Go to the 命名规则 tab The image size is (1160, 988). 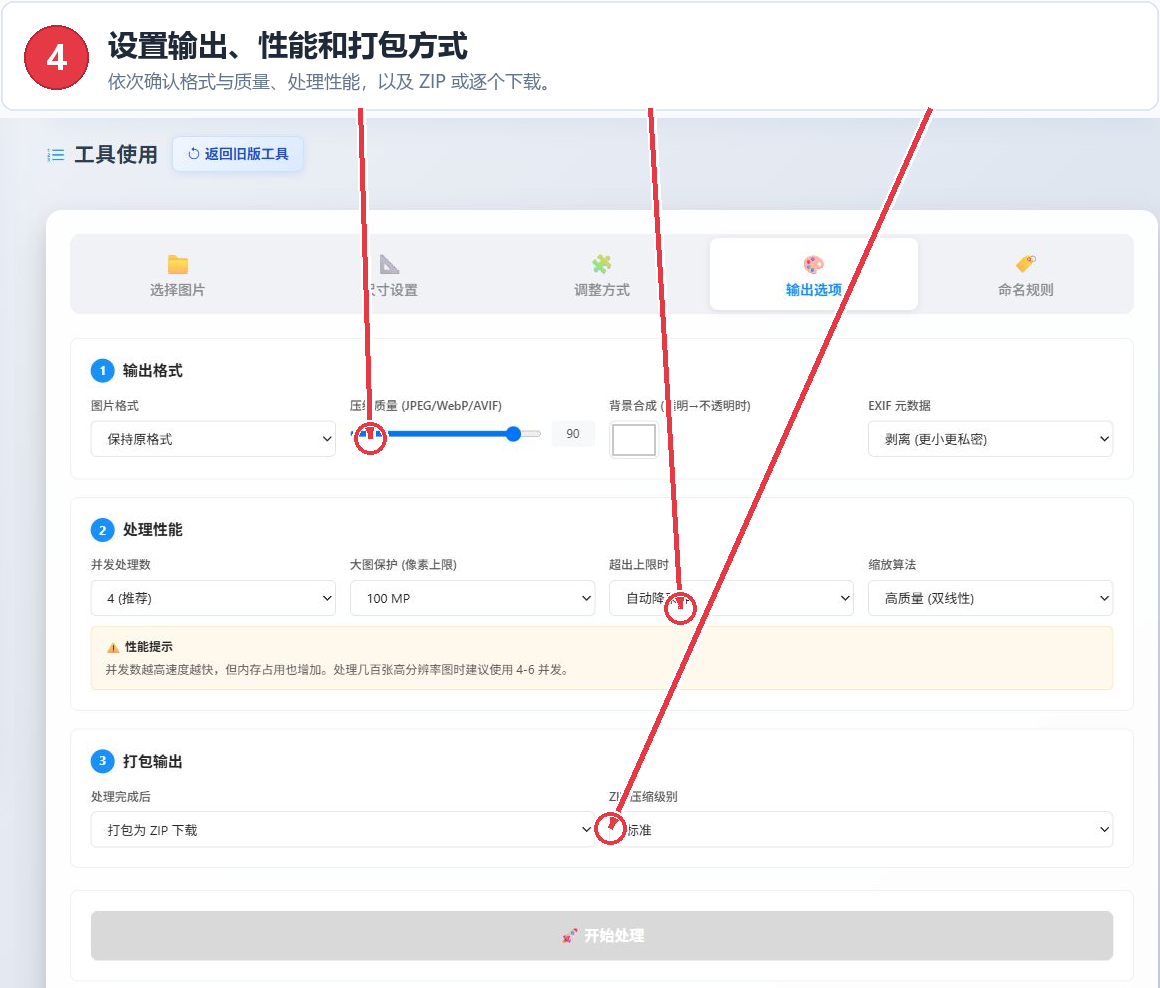(x=1025, y=274)
